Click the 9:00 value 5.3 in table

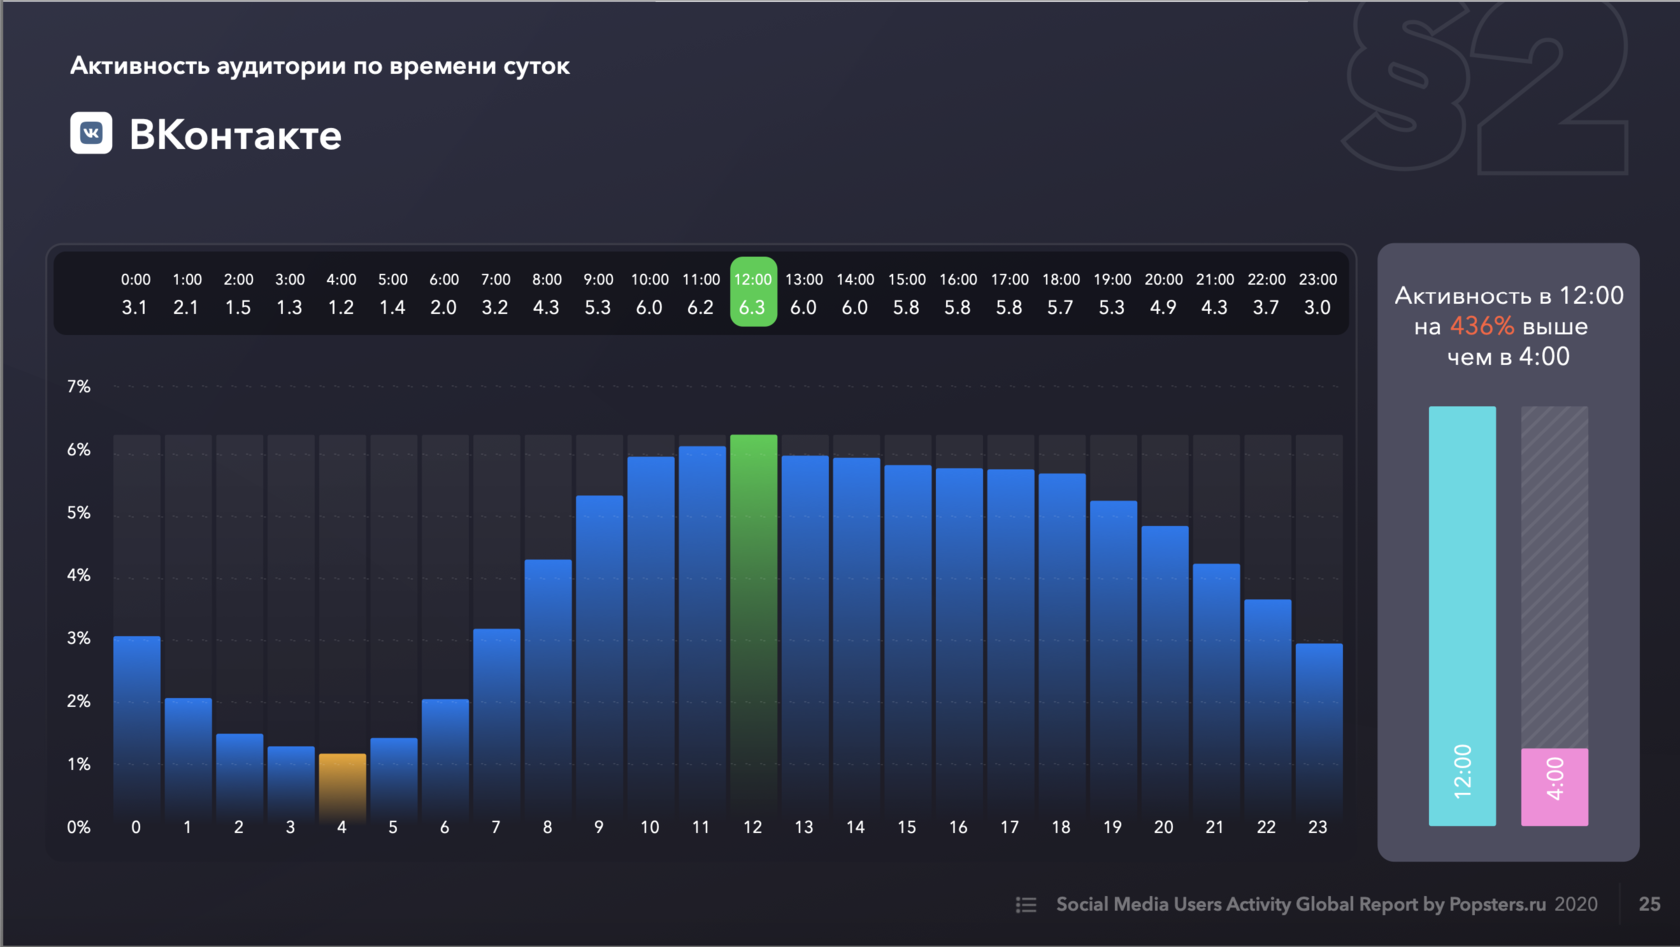pyautogui.click(x=598, y=308)
